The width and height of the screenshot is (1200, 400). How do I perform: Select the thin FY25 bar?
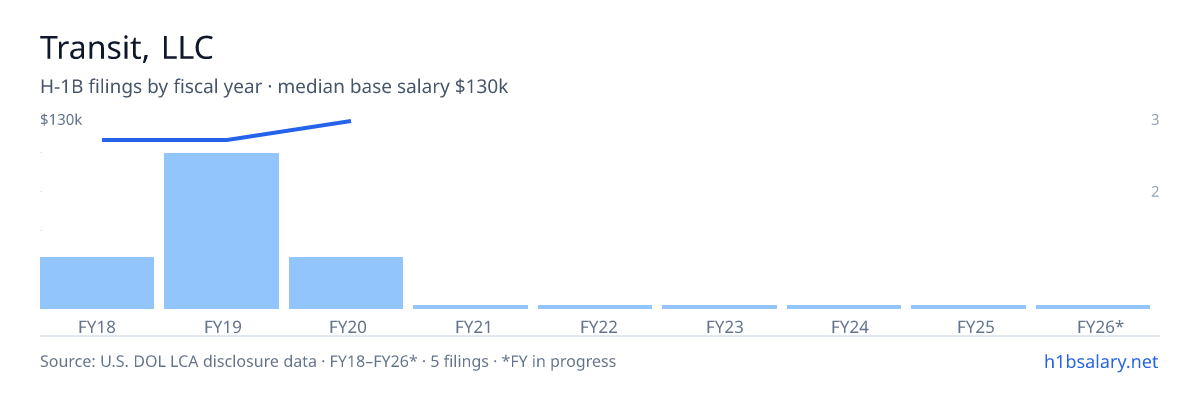point(968,307)
